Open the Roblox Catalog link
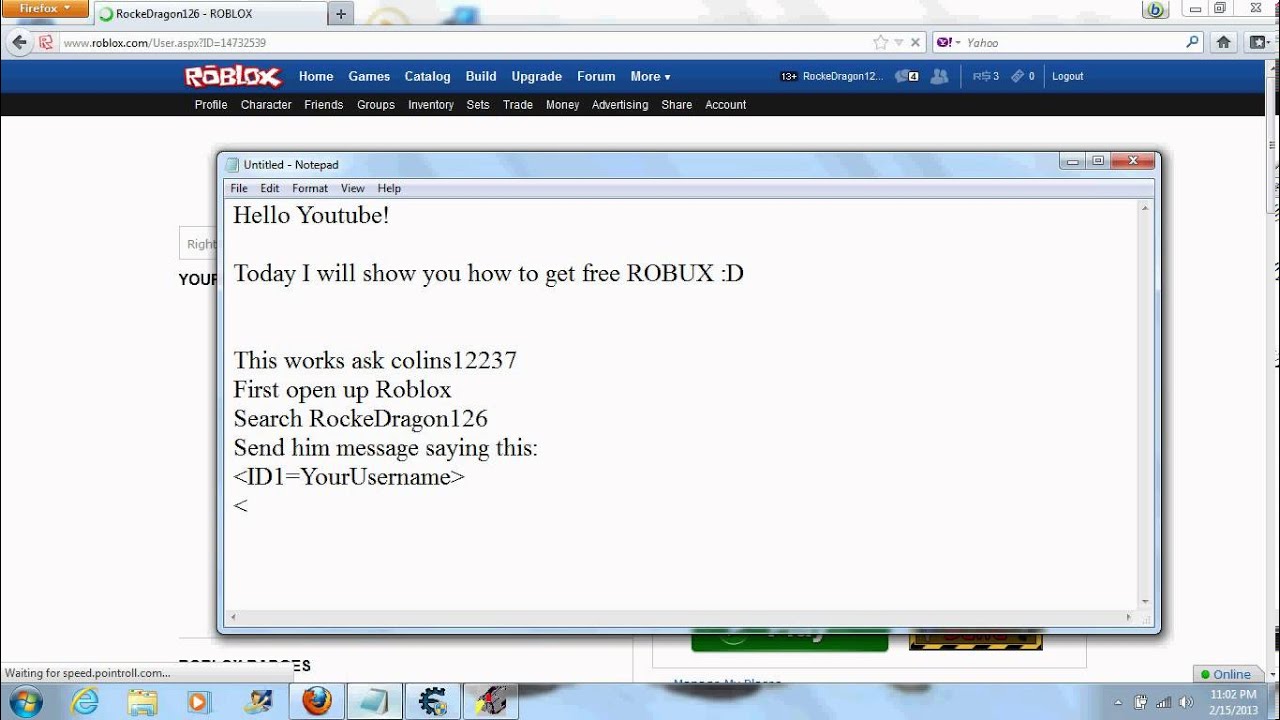1280x720 pixels. click(x=427, y=77)
